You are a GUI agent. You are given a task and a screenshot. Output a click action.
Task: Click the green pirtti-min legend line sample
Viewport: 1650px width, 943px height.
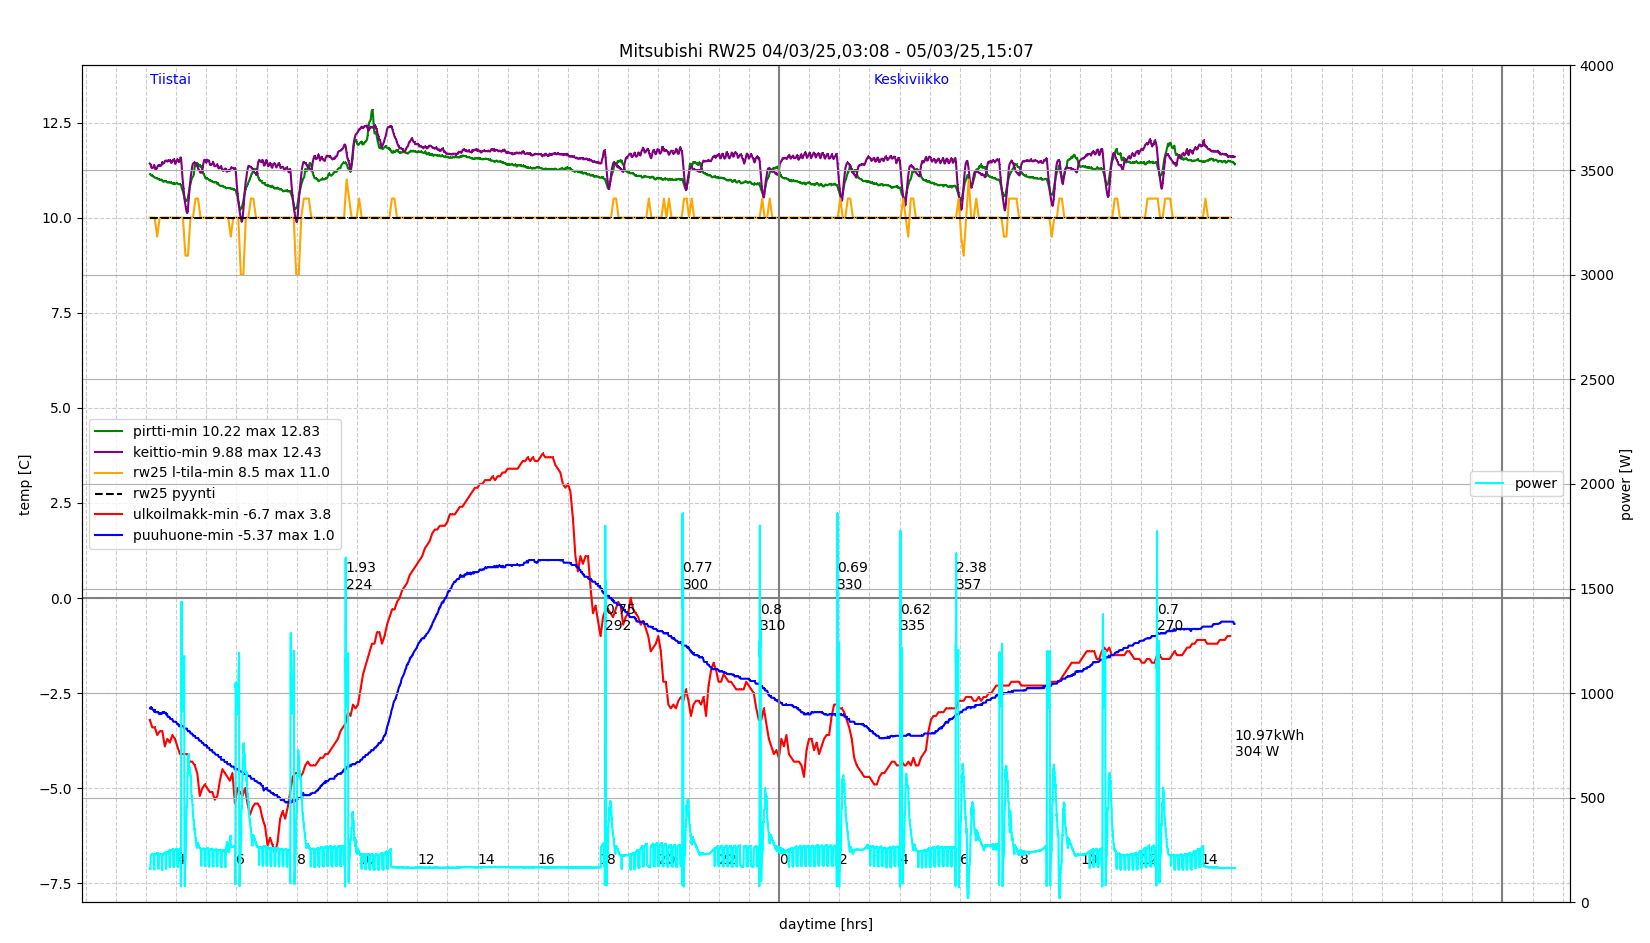(109, 432)
